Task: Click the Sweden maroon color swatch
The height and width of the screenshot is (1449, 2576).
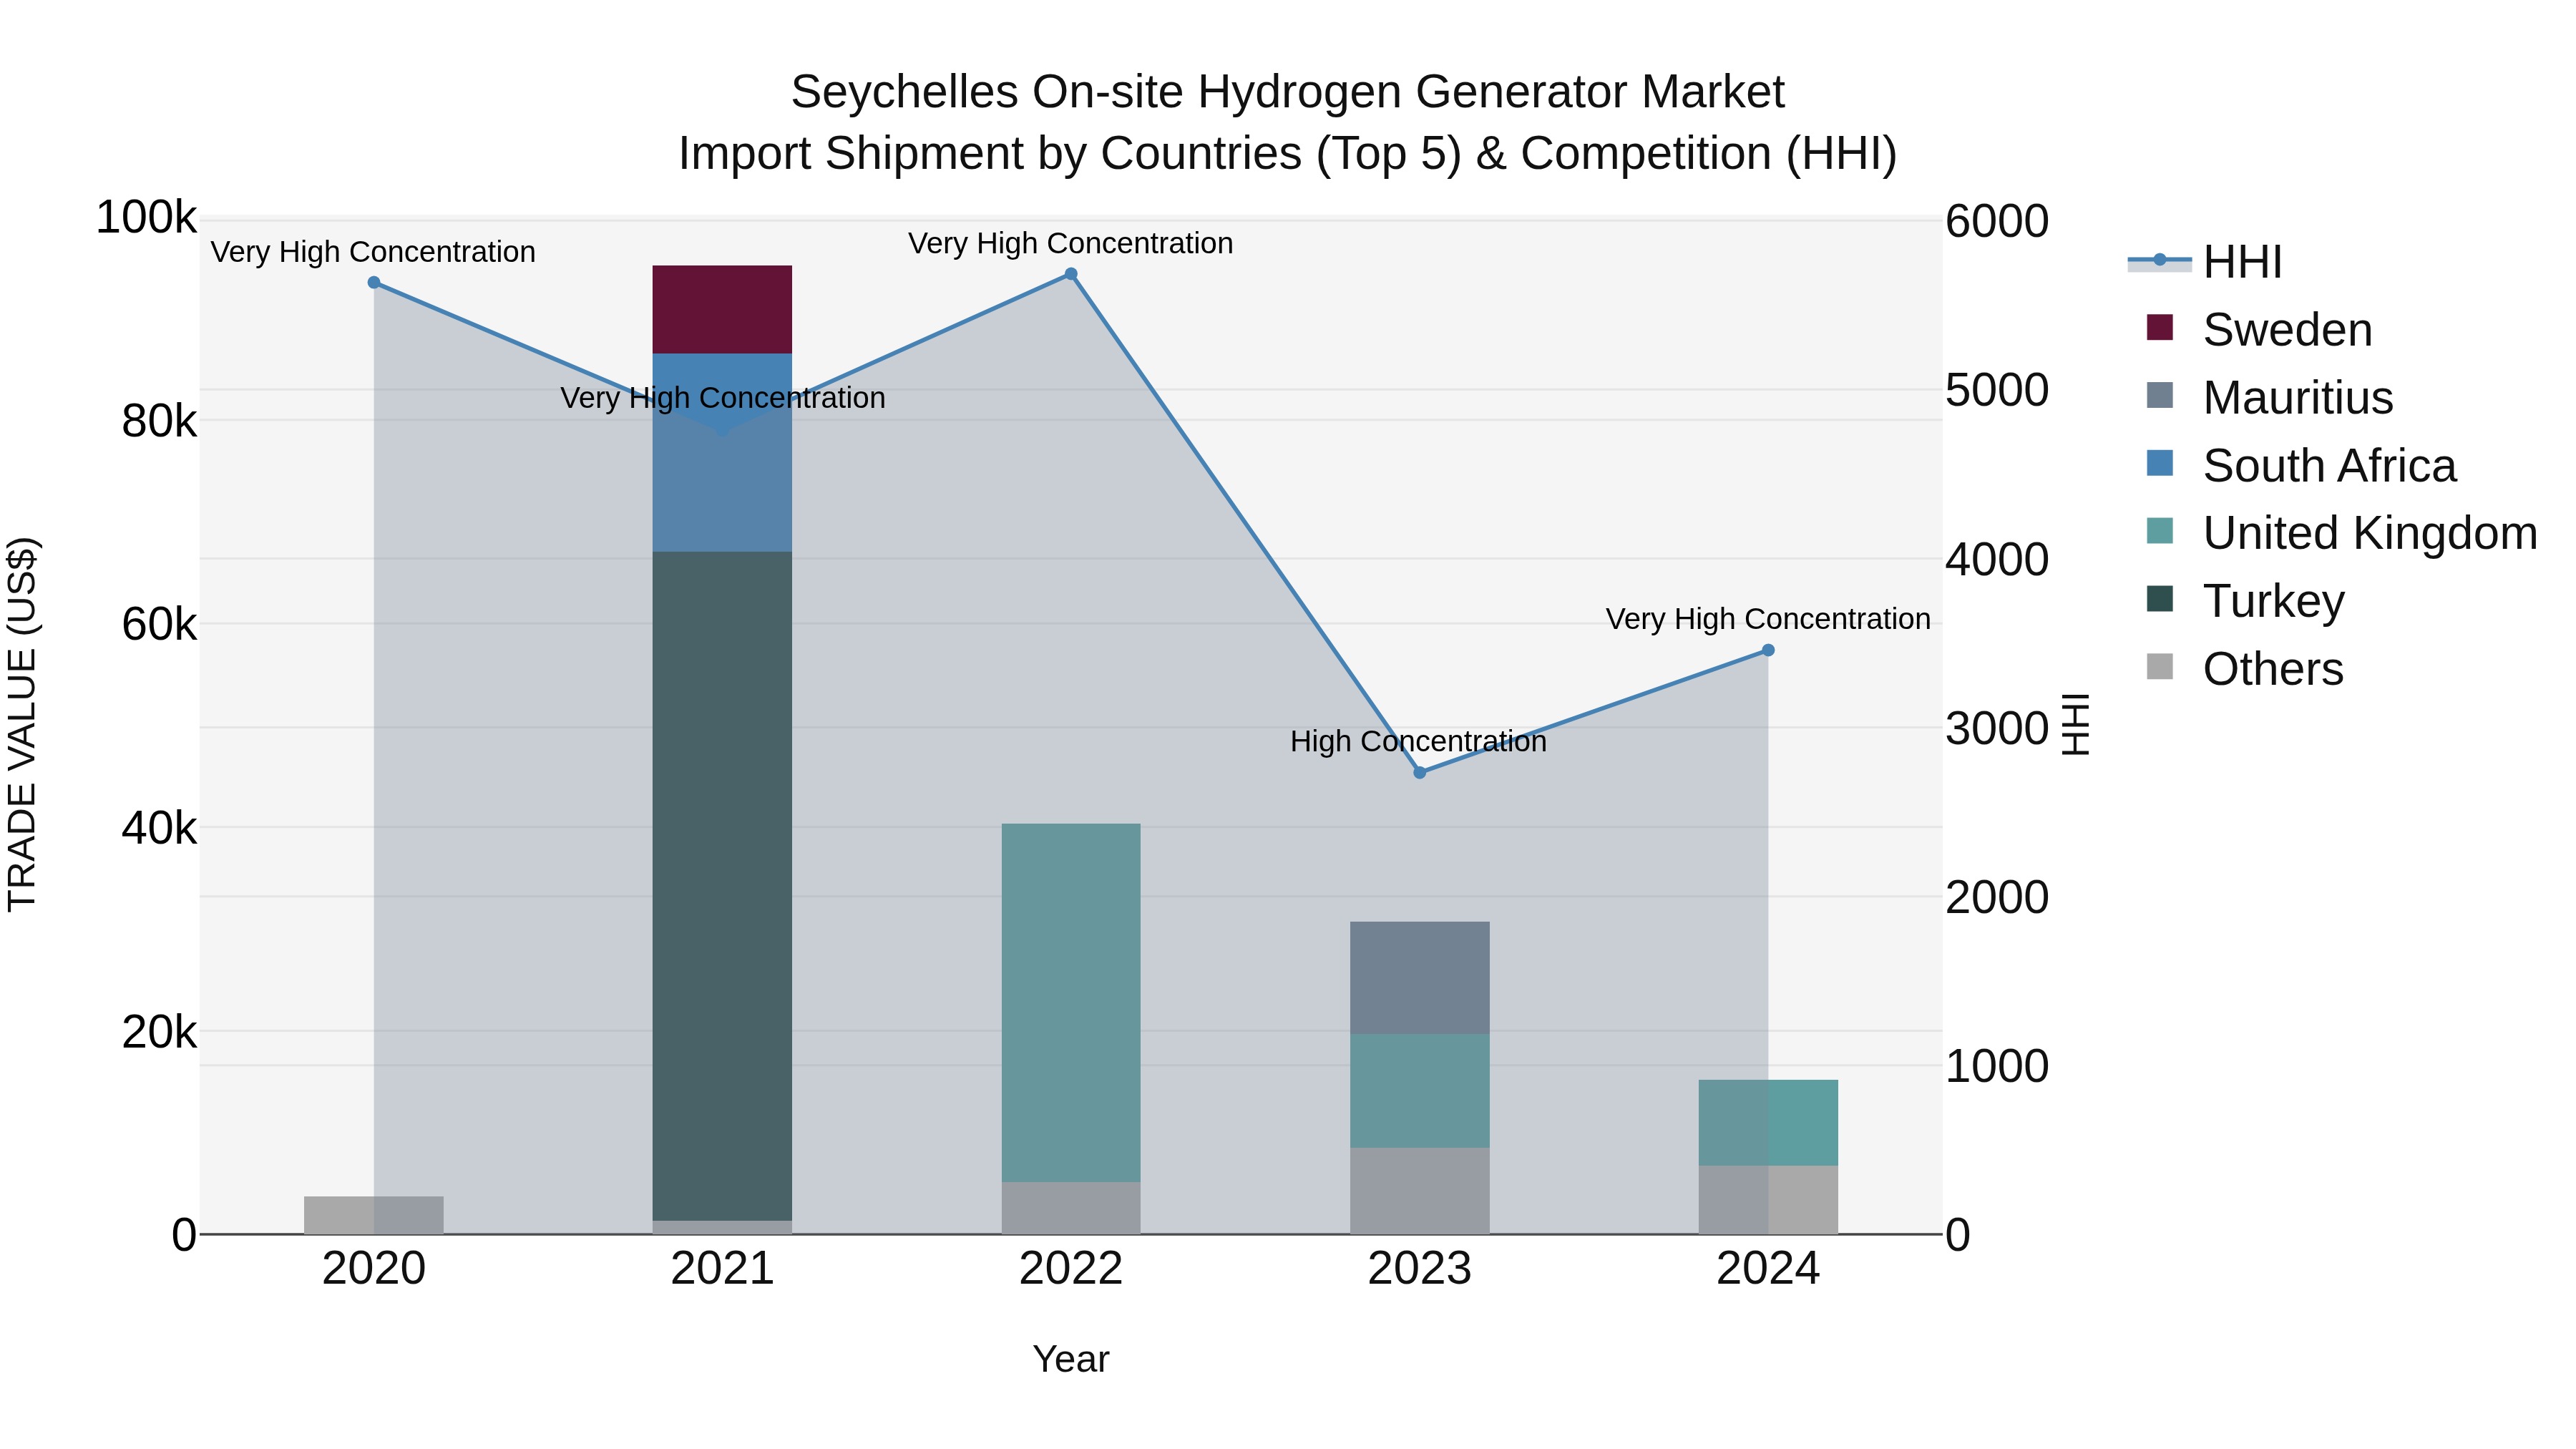Action: point(2160,327)
